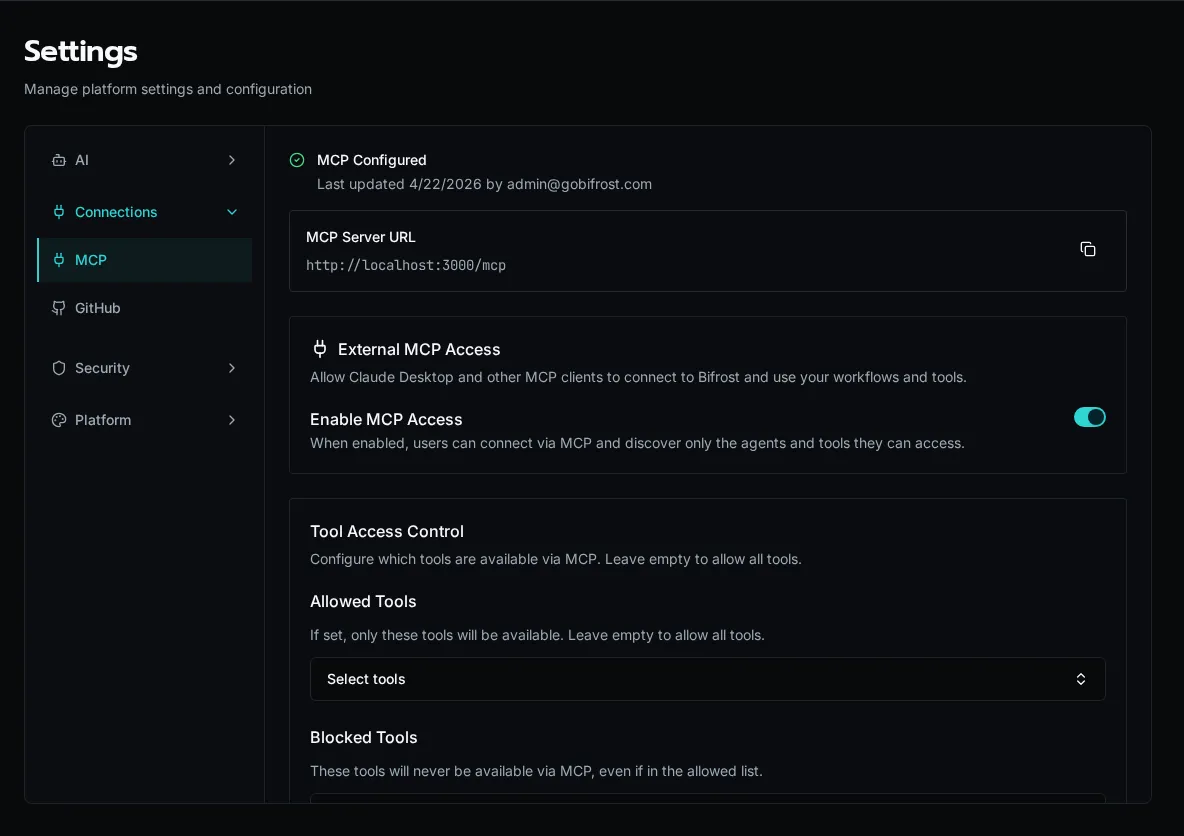Click 'If set, only these tools' help text
The height and width of the screenshot is (836, 1184).
(x=537, y=635)
